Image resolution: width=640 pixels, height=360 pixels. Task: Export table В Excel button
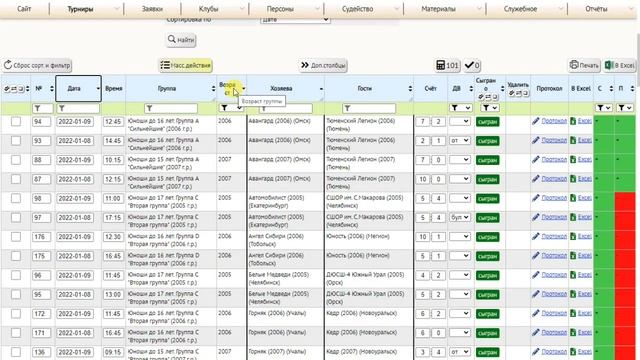click(620, 65)
